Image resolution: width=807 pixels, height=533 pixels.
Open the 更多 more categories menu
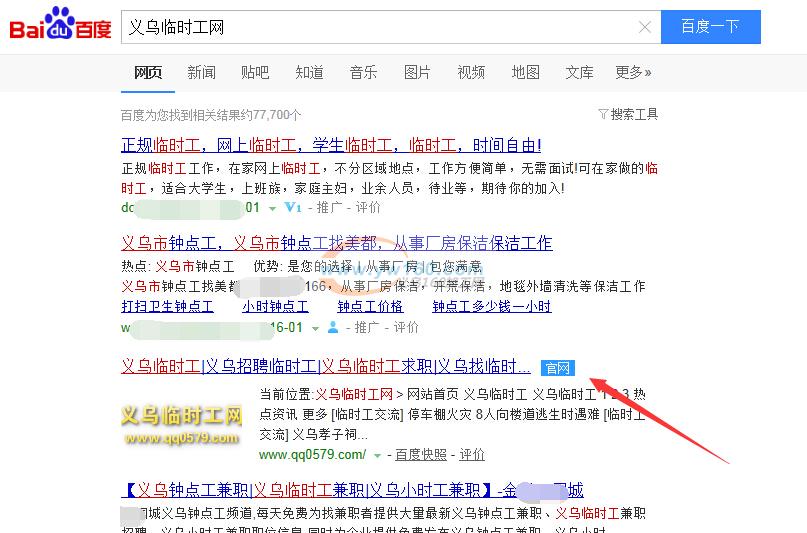click(632, 72)
